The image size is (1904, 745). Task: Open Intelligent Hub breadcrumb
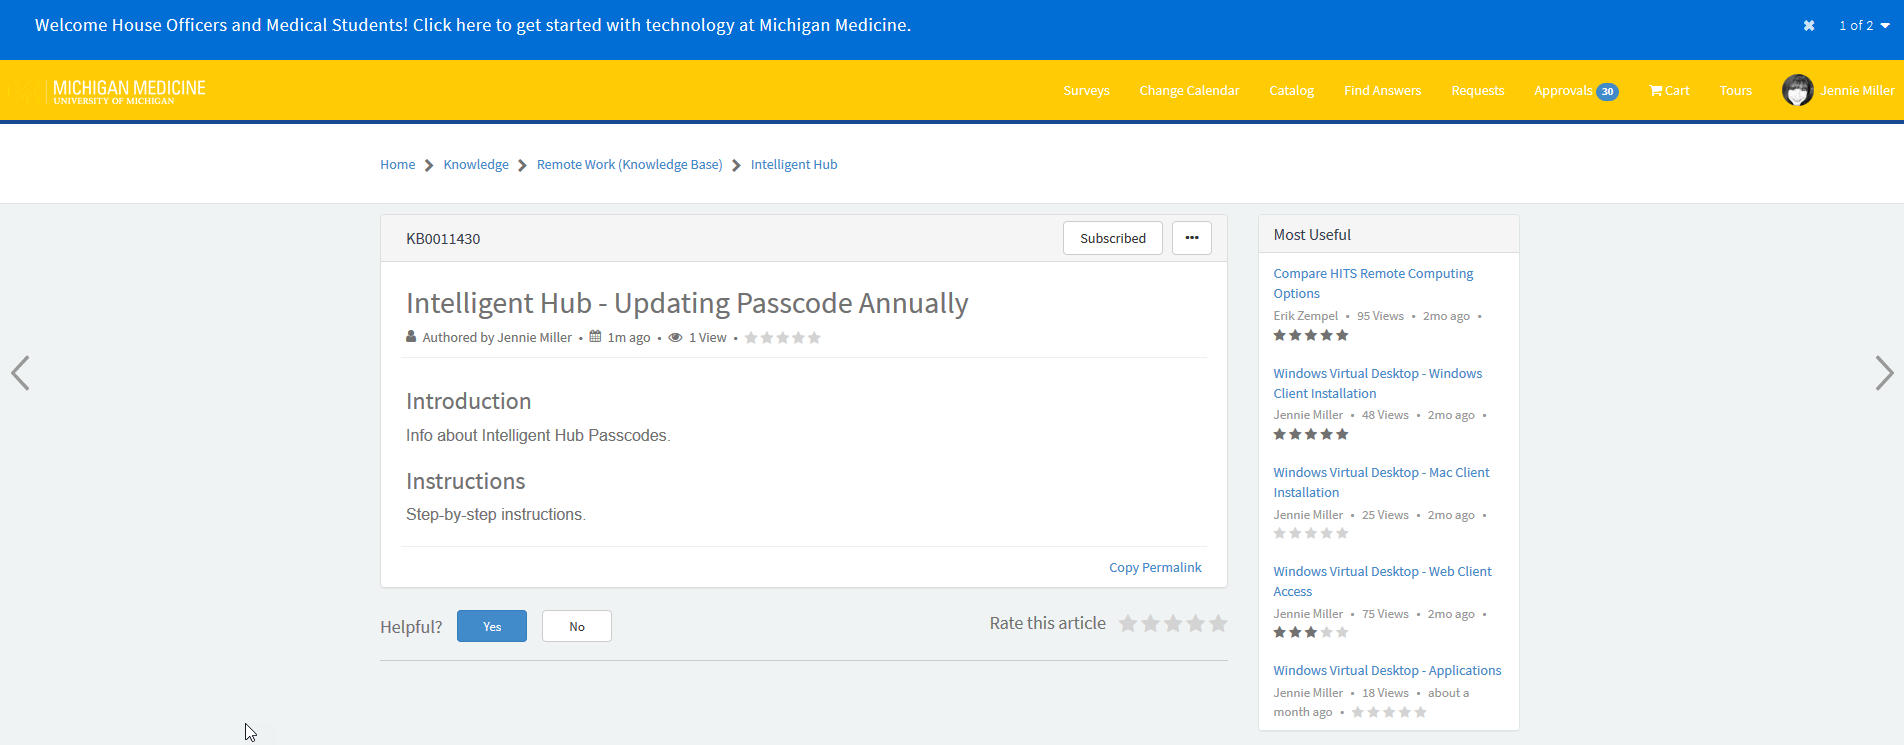(x=794, y=165)
